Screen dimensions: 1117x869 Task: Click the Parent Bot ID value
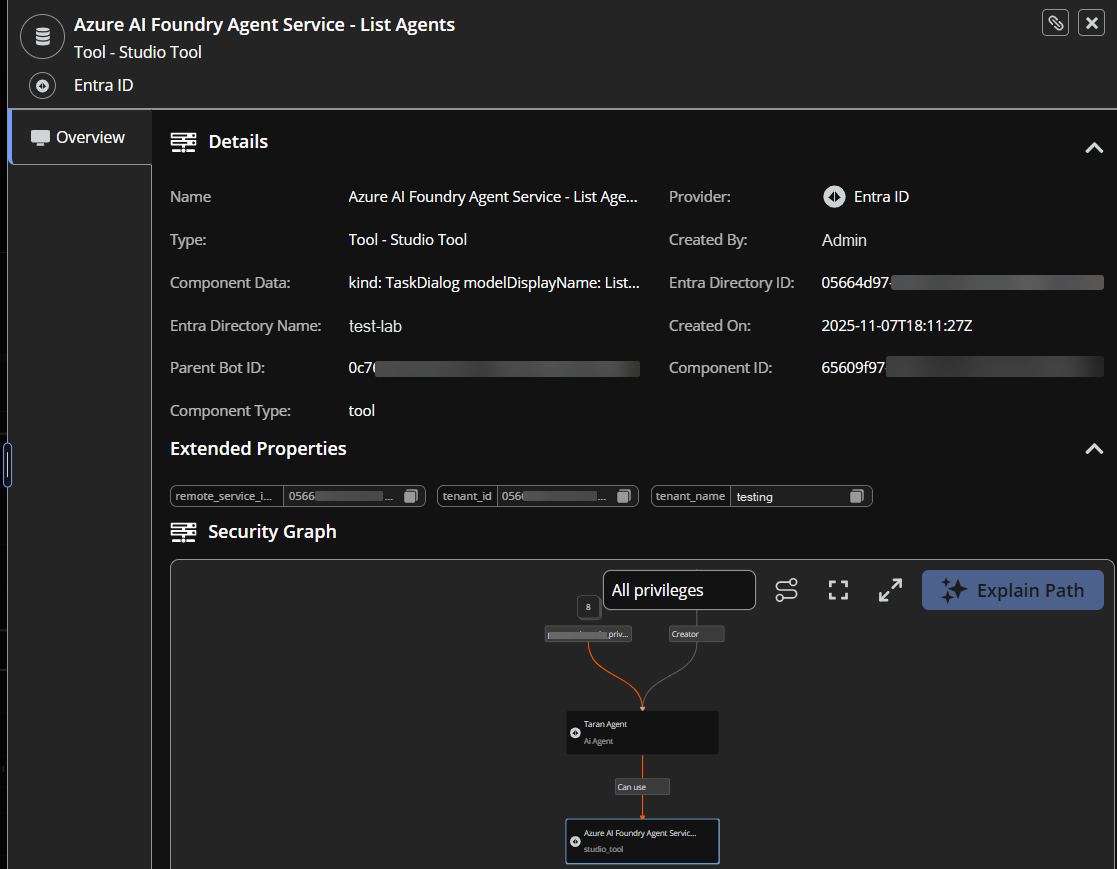click(x=494, y=368)
